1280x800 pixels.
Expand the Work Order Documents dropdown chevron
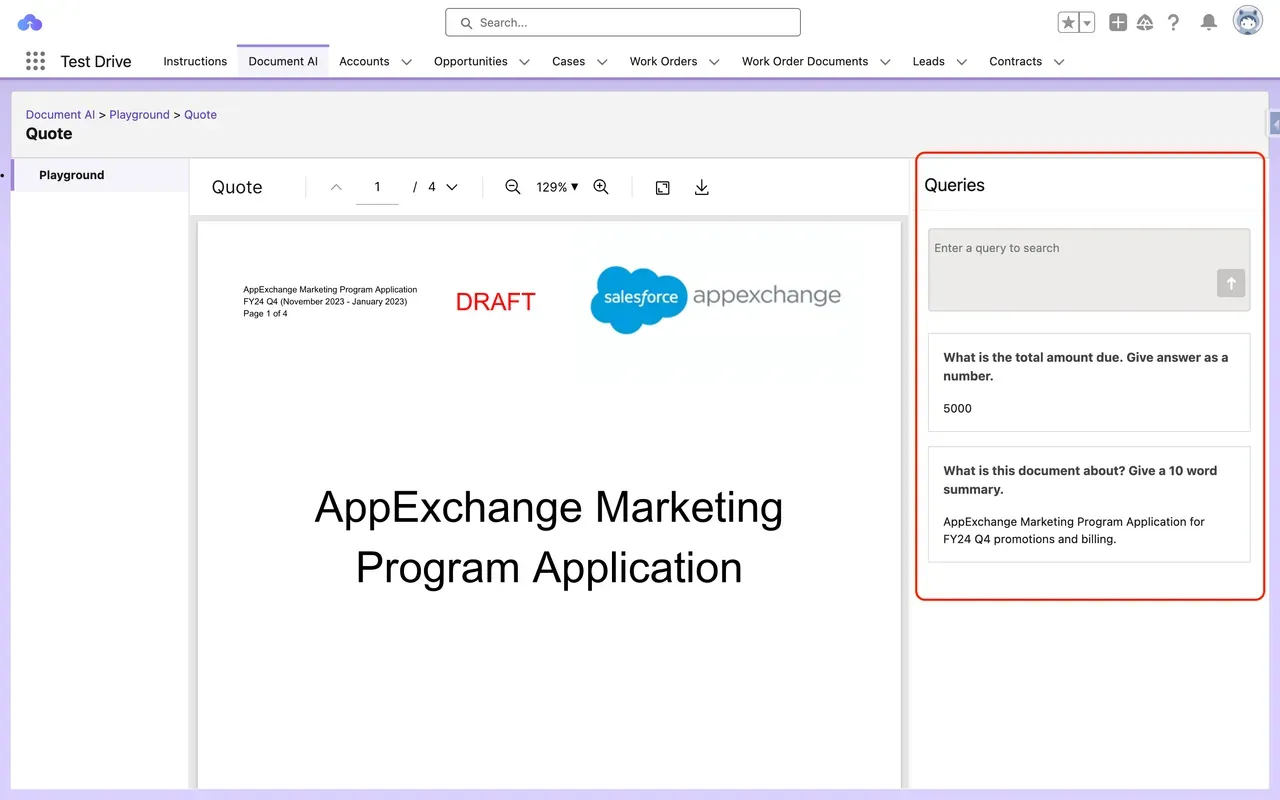885,62
